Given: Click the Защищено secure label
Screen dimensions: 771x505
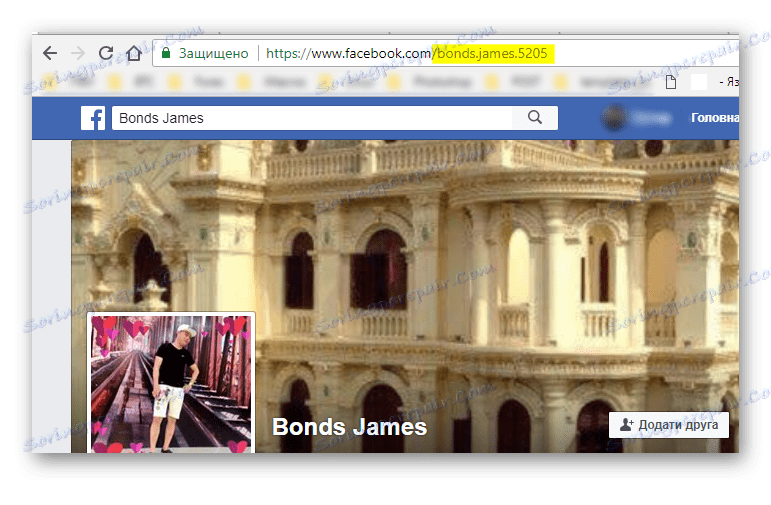Looking at the screenshot, I should [212, 53].
